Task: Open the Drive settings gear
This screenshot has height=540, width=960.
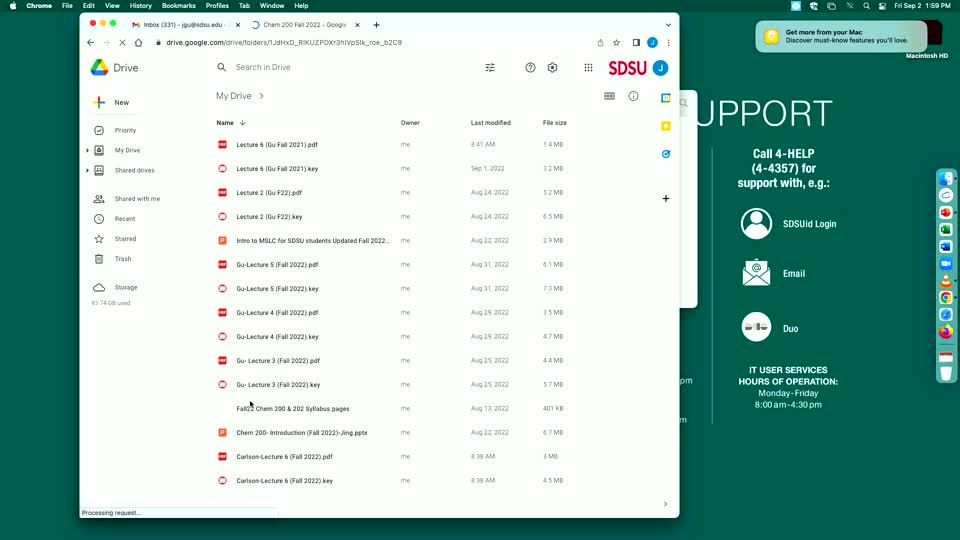Action: coord(552,68)
